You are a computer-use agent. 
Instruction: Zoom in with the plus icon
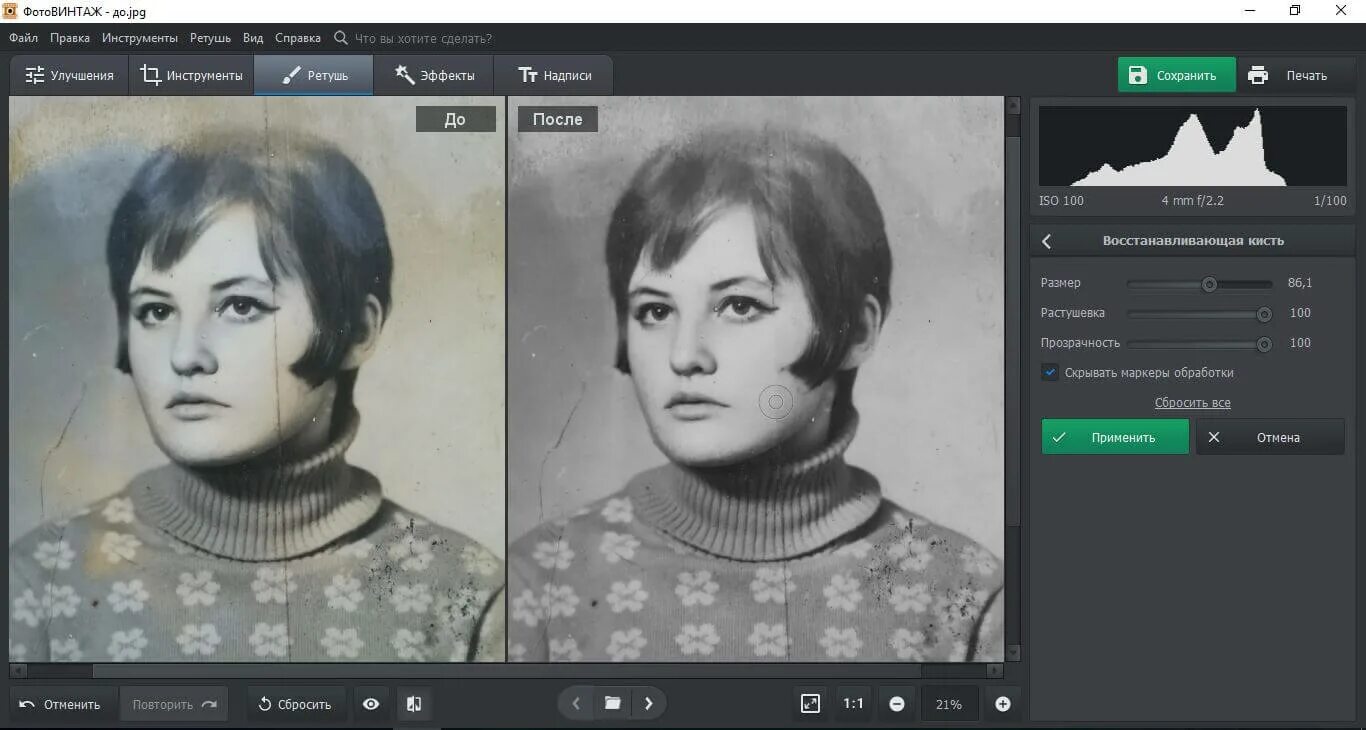click(1003, 704)
